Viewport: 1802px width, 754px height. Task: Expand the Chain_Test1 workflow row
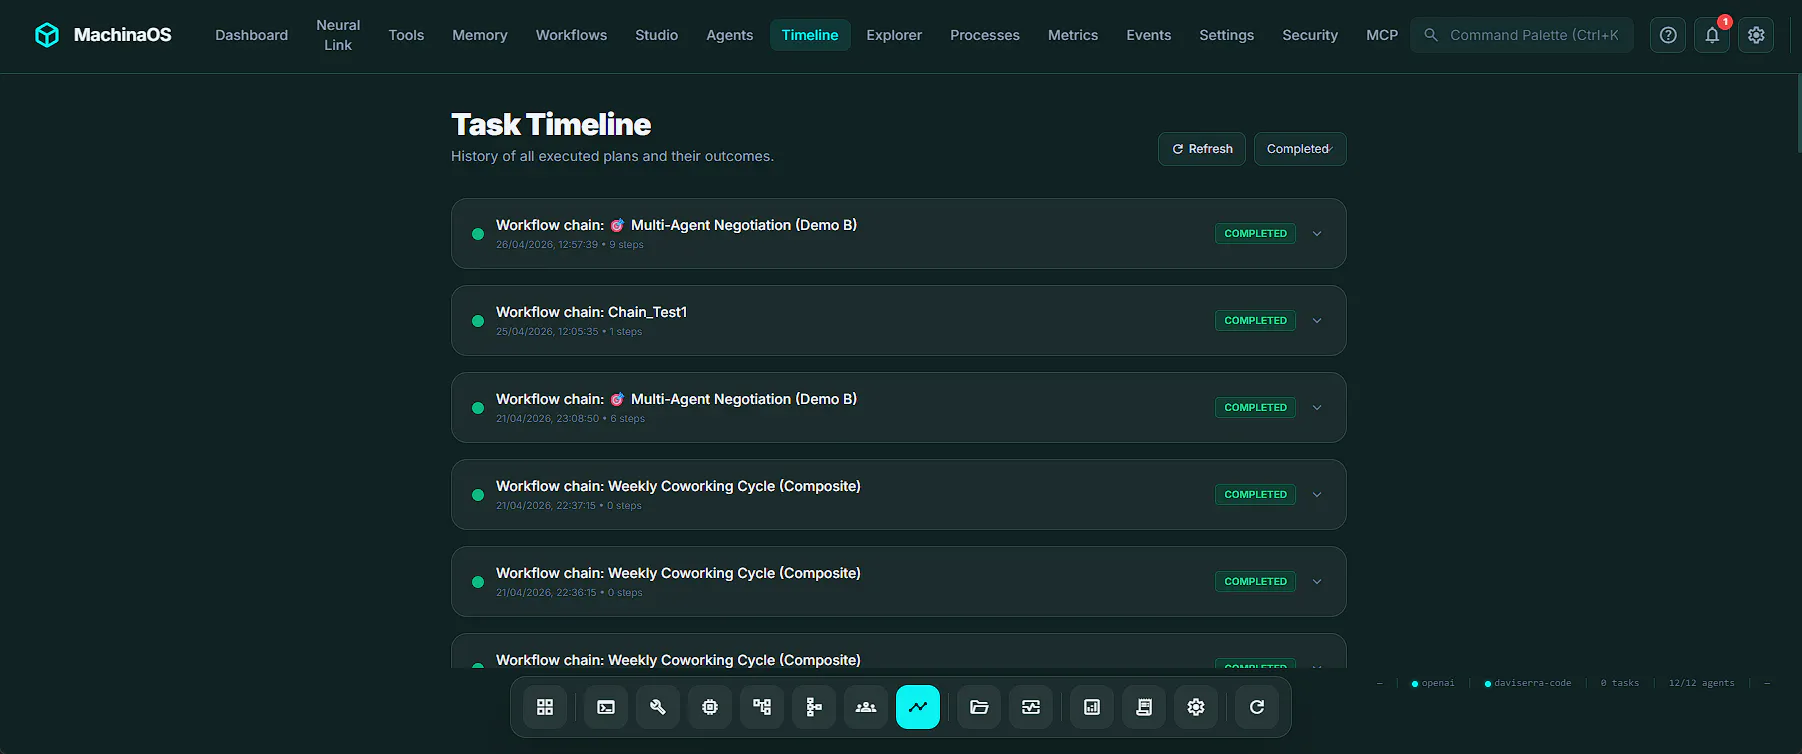(1317, 321)
